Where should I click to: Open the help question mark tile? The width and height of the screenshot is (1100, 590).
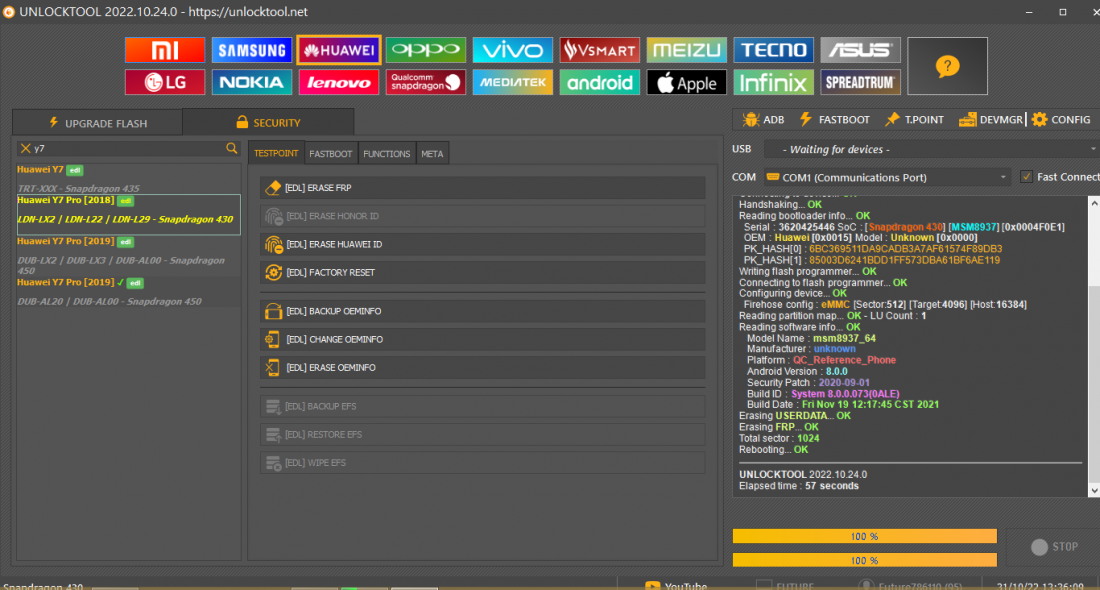947,66
